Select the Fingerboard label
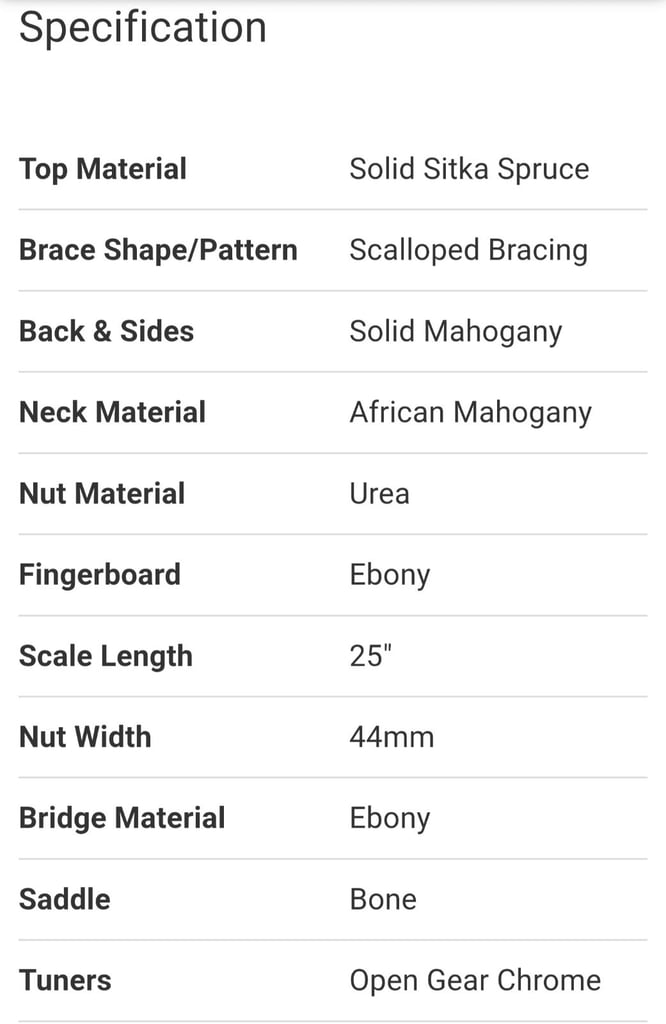The image size is (666, 1024). 100,575
